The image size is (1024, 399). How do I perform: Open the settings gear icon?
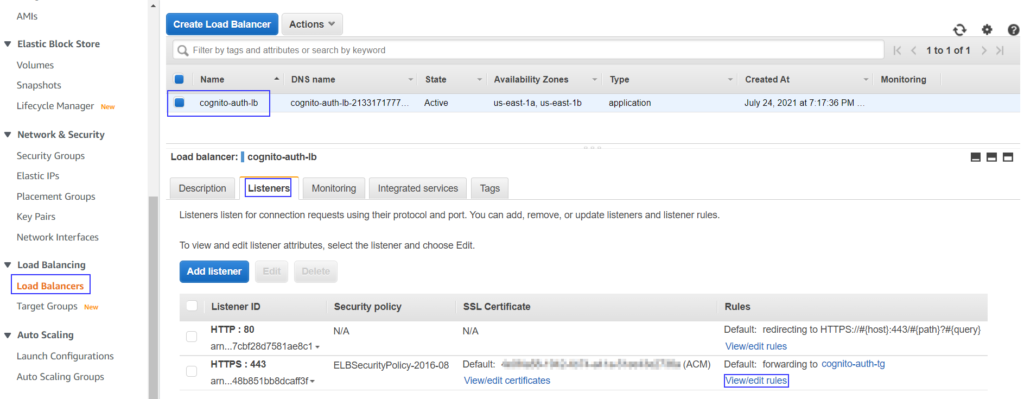pos(987,29)
